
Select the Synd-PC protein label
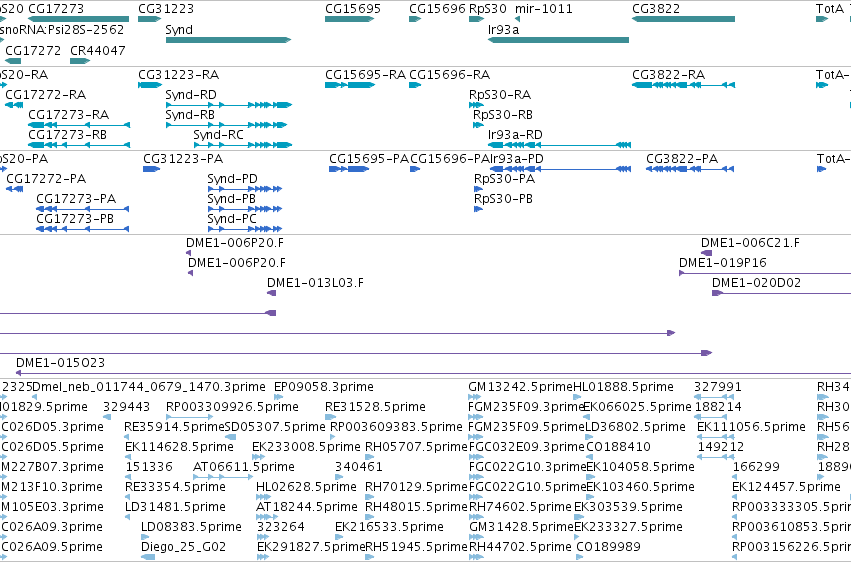click(x=232, y=219)
